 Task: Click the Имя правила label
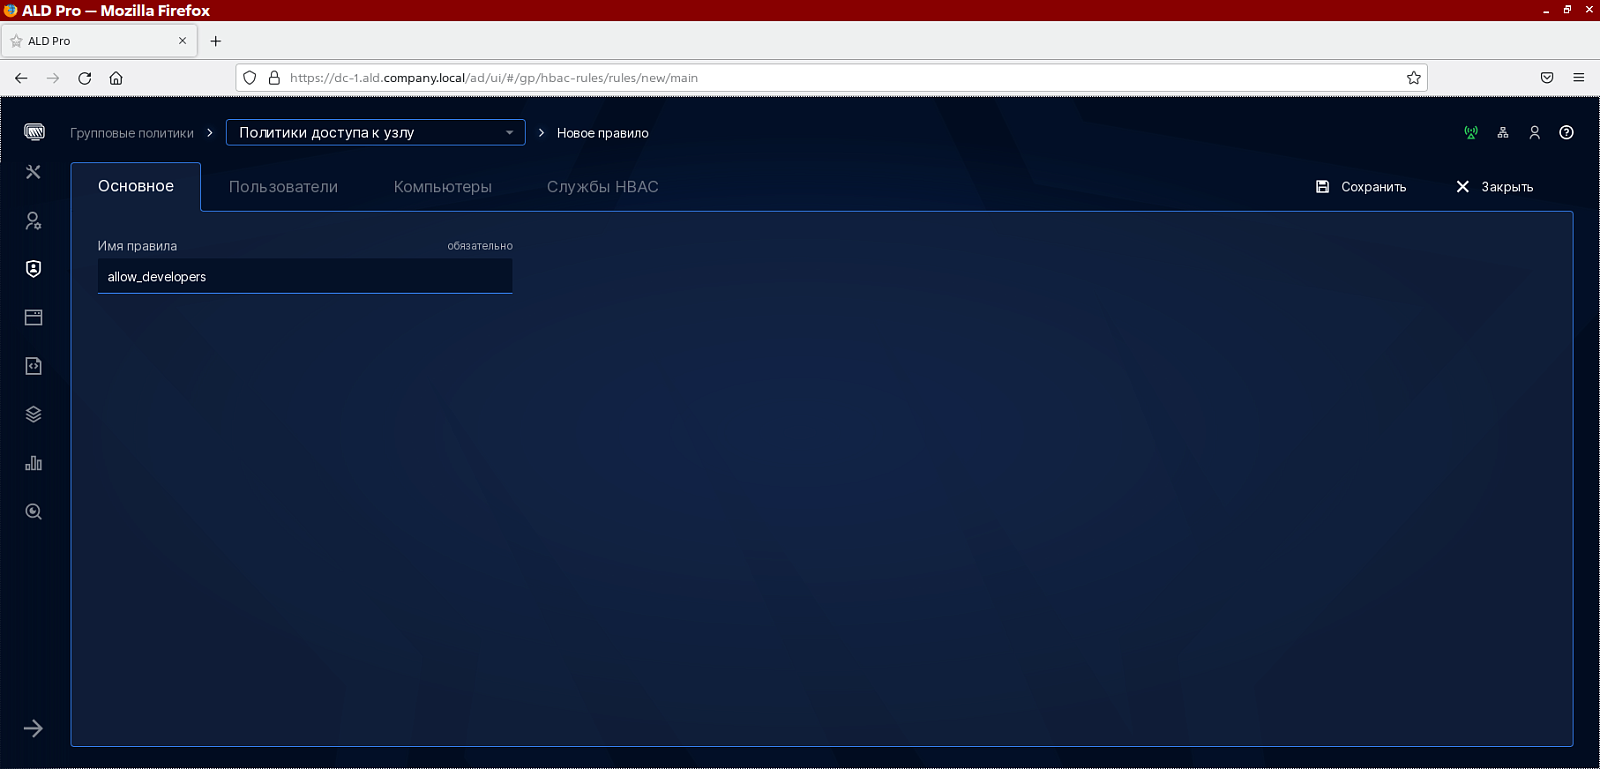(137, 246)
